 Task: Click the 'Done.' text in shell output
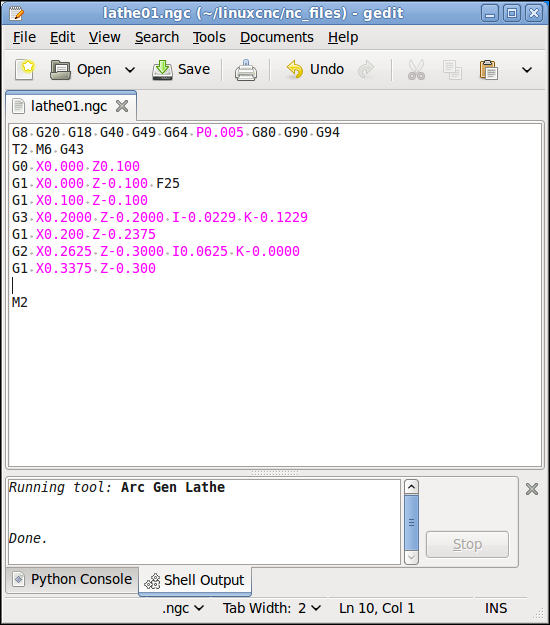click(x=28, y=539)
